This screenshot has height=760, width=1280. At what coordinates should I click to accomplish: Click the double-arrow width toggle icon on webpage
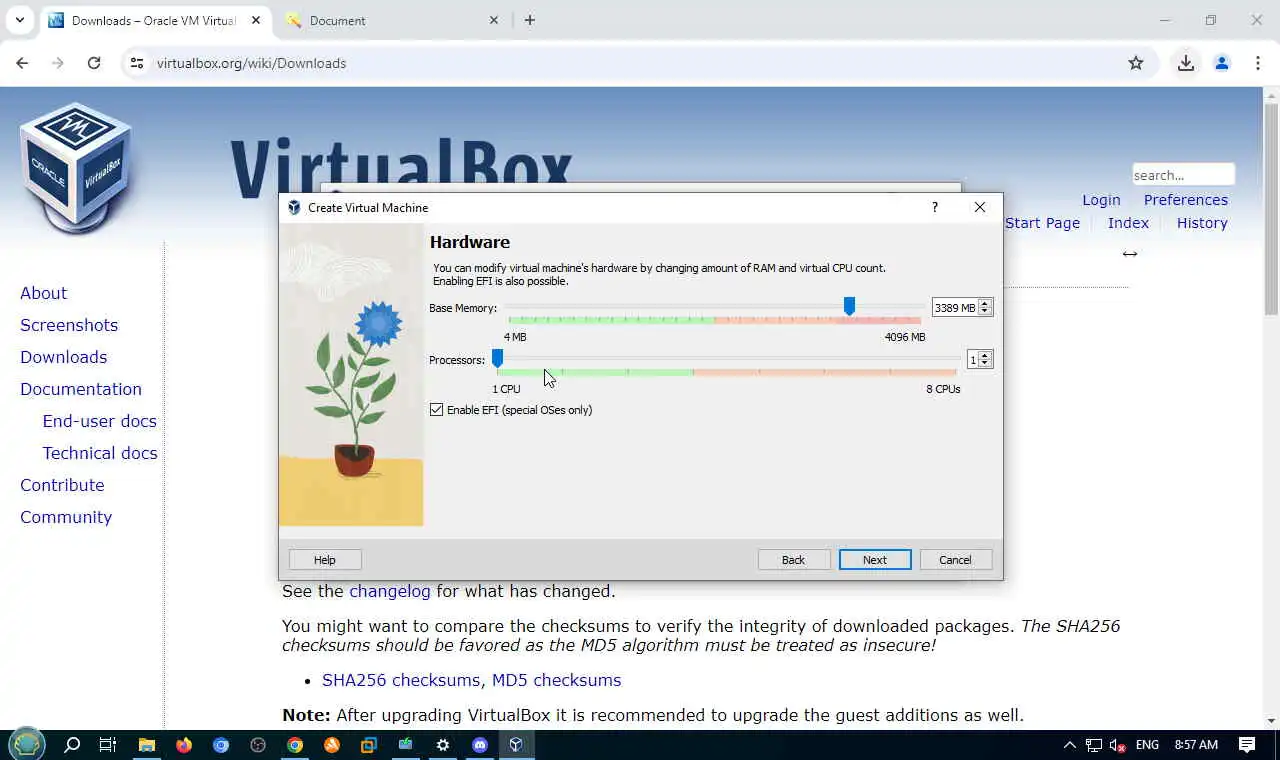coord(1130,254)
